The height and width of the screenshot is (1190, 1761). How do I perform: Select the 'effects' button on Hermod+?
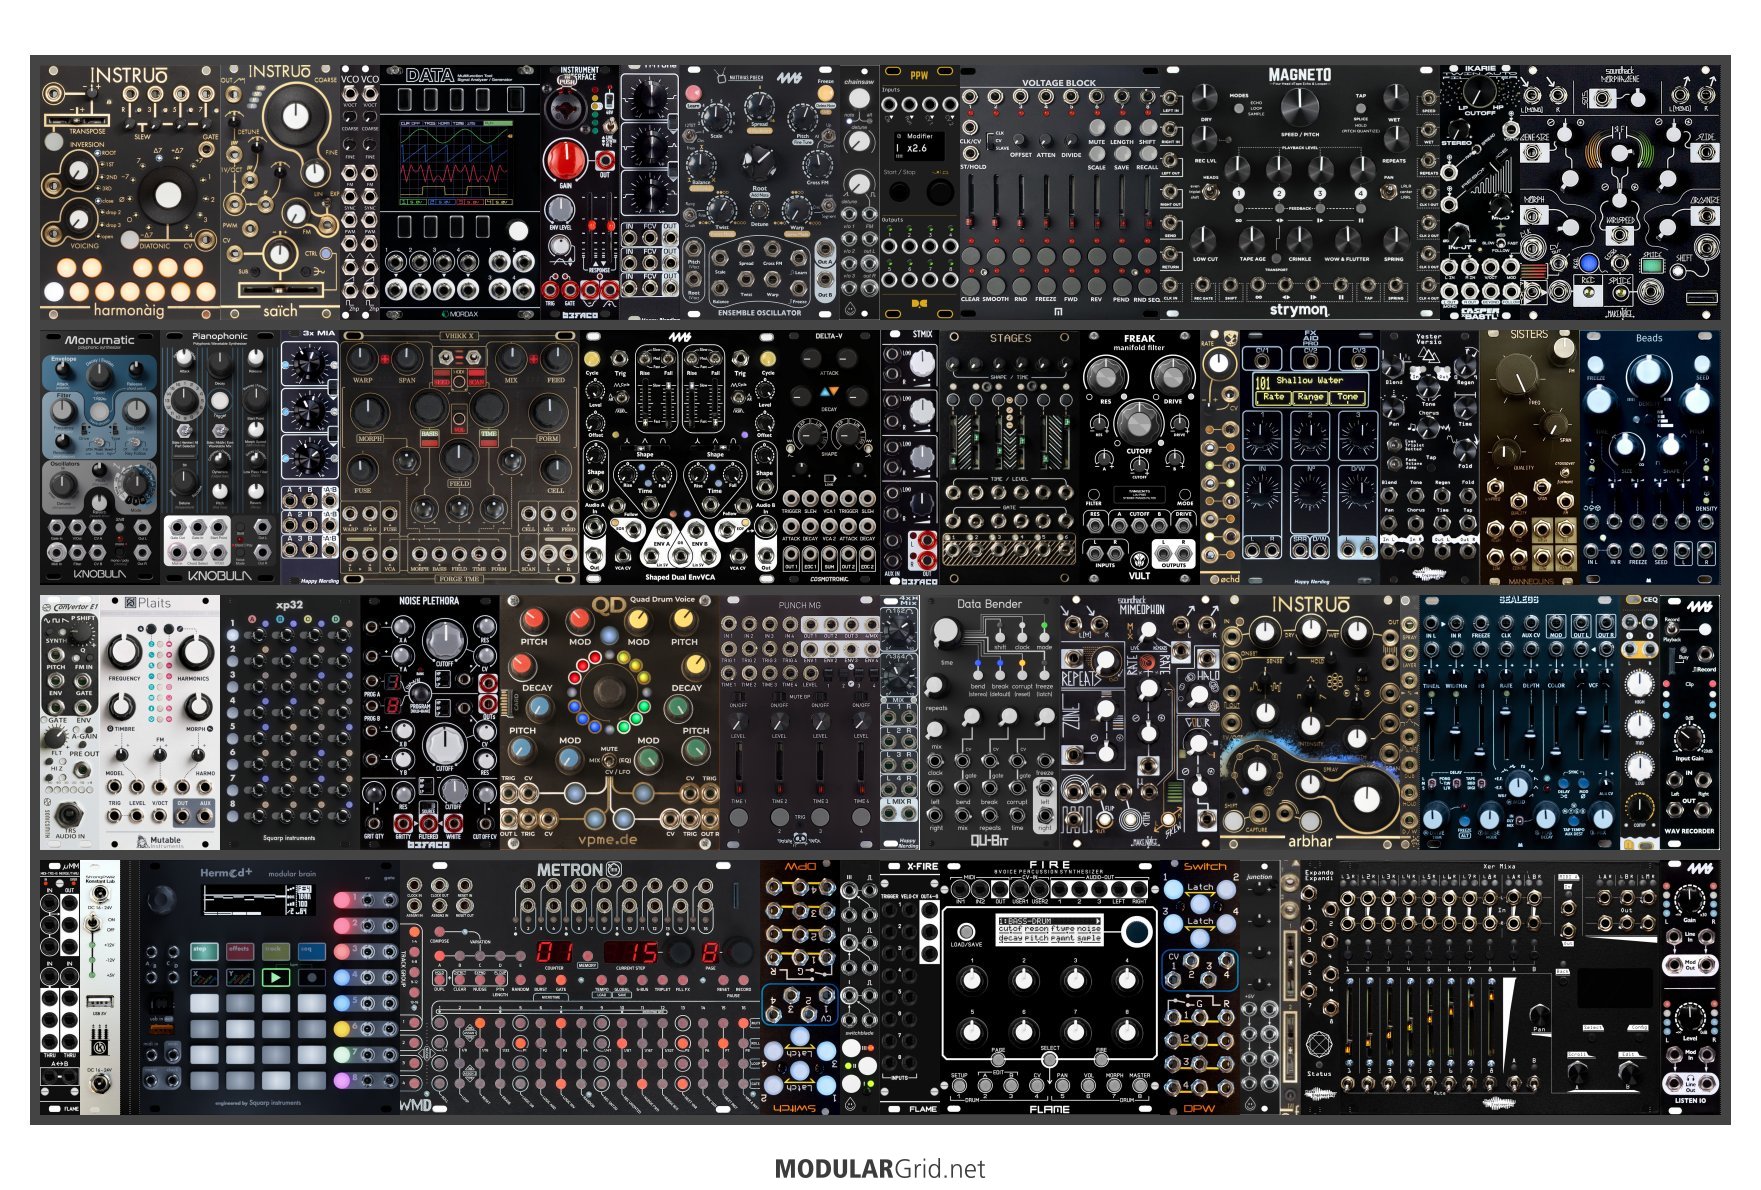240,951
